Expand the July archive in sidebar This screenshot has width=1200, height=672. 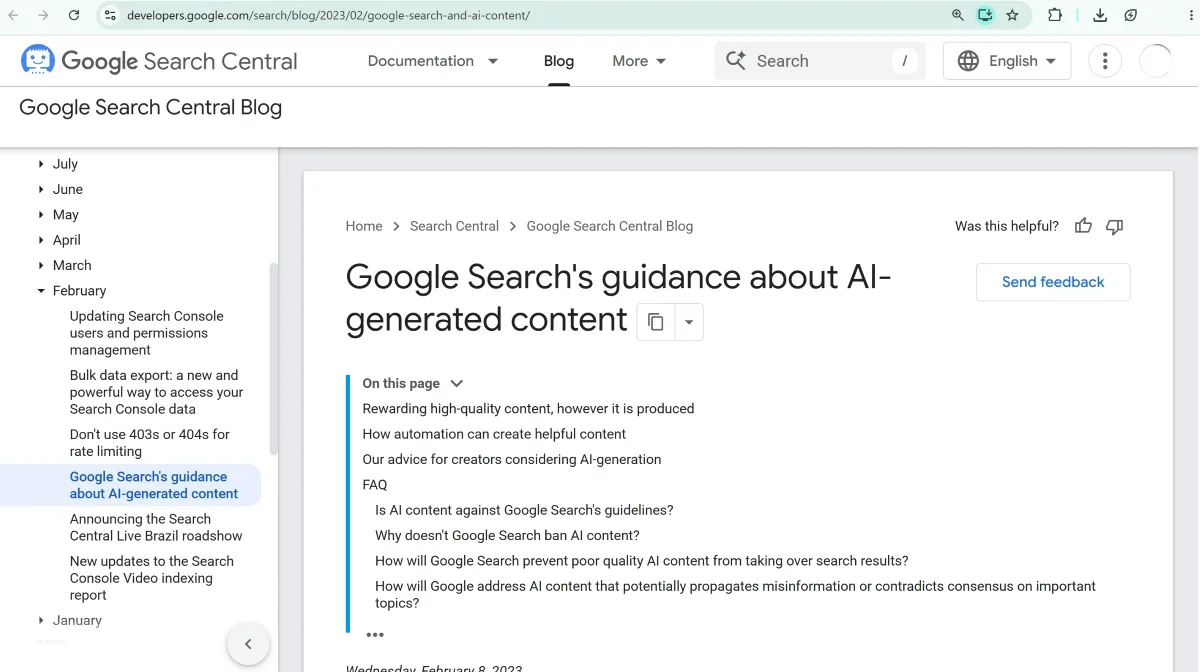41,164
